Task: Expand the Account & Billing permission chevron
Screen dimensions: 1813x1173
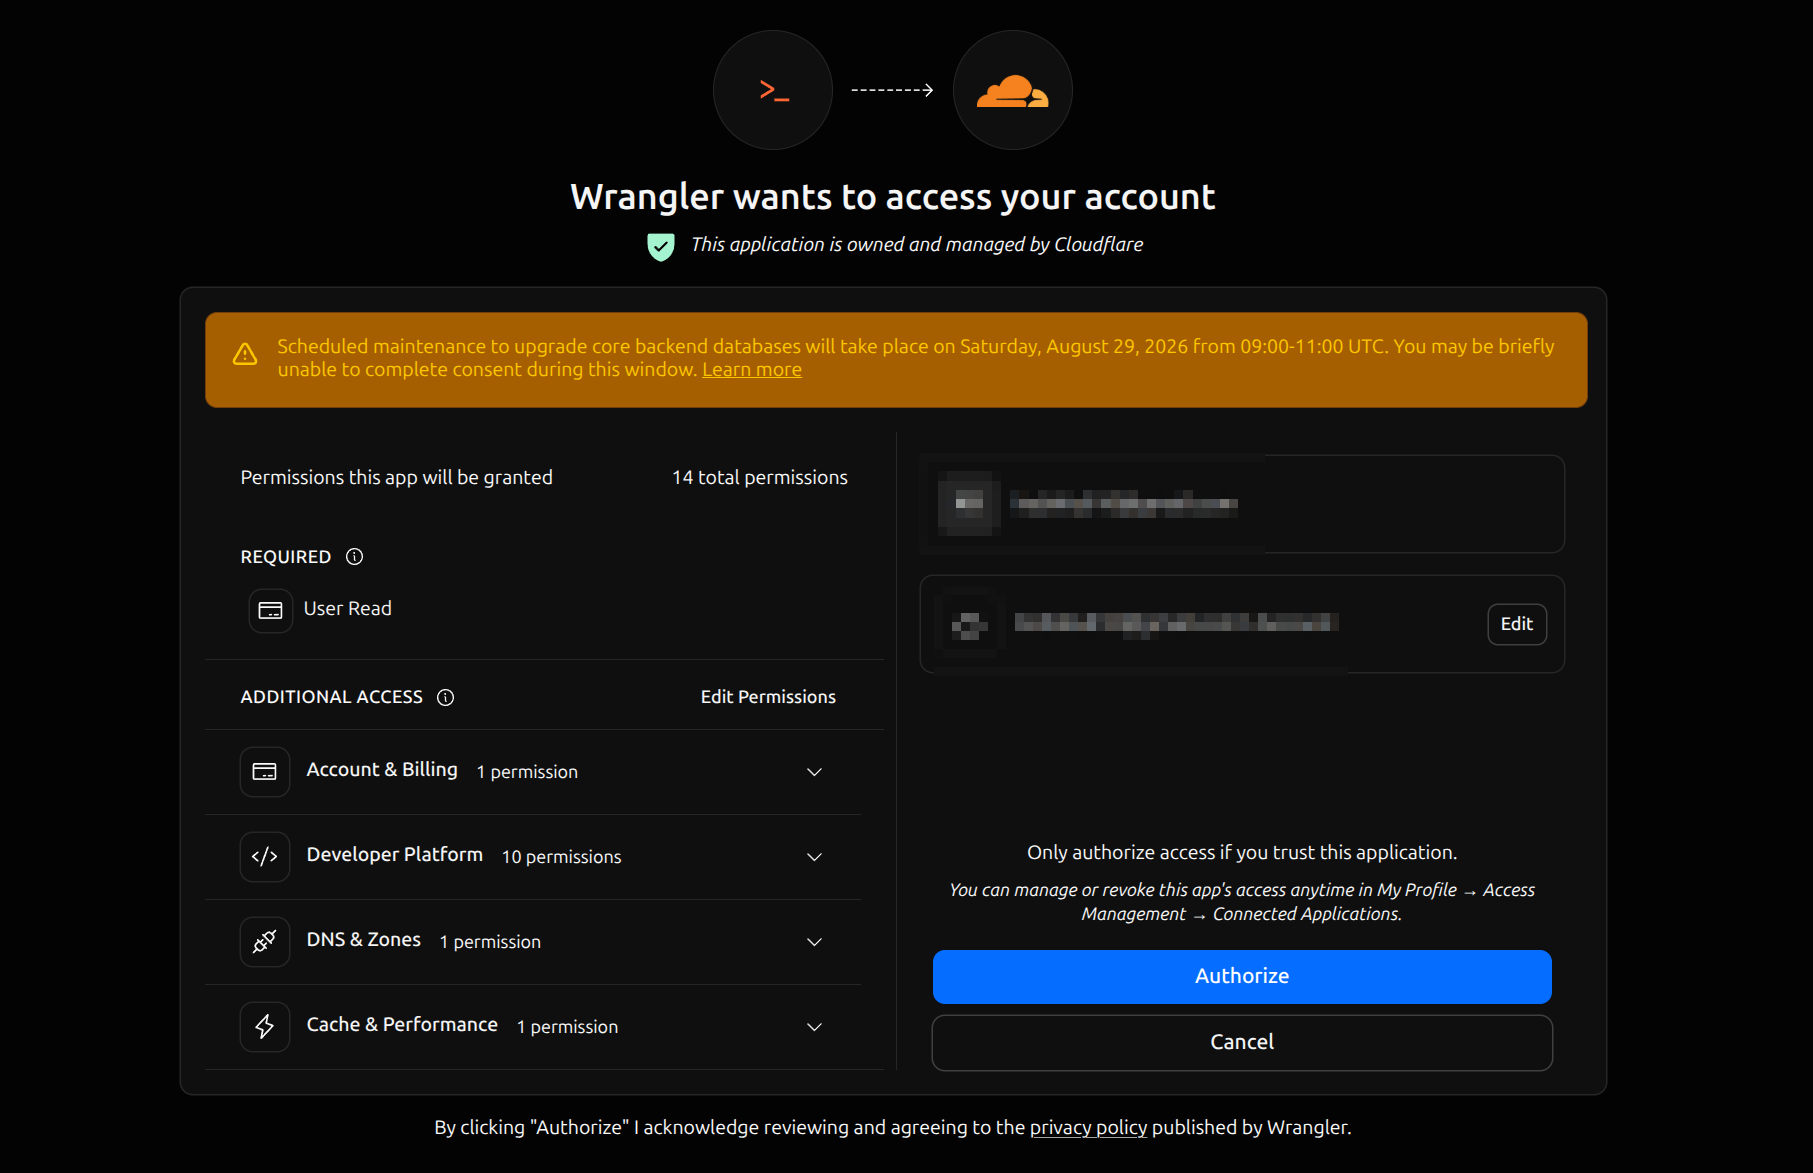Action: point(814,772)
